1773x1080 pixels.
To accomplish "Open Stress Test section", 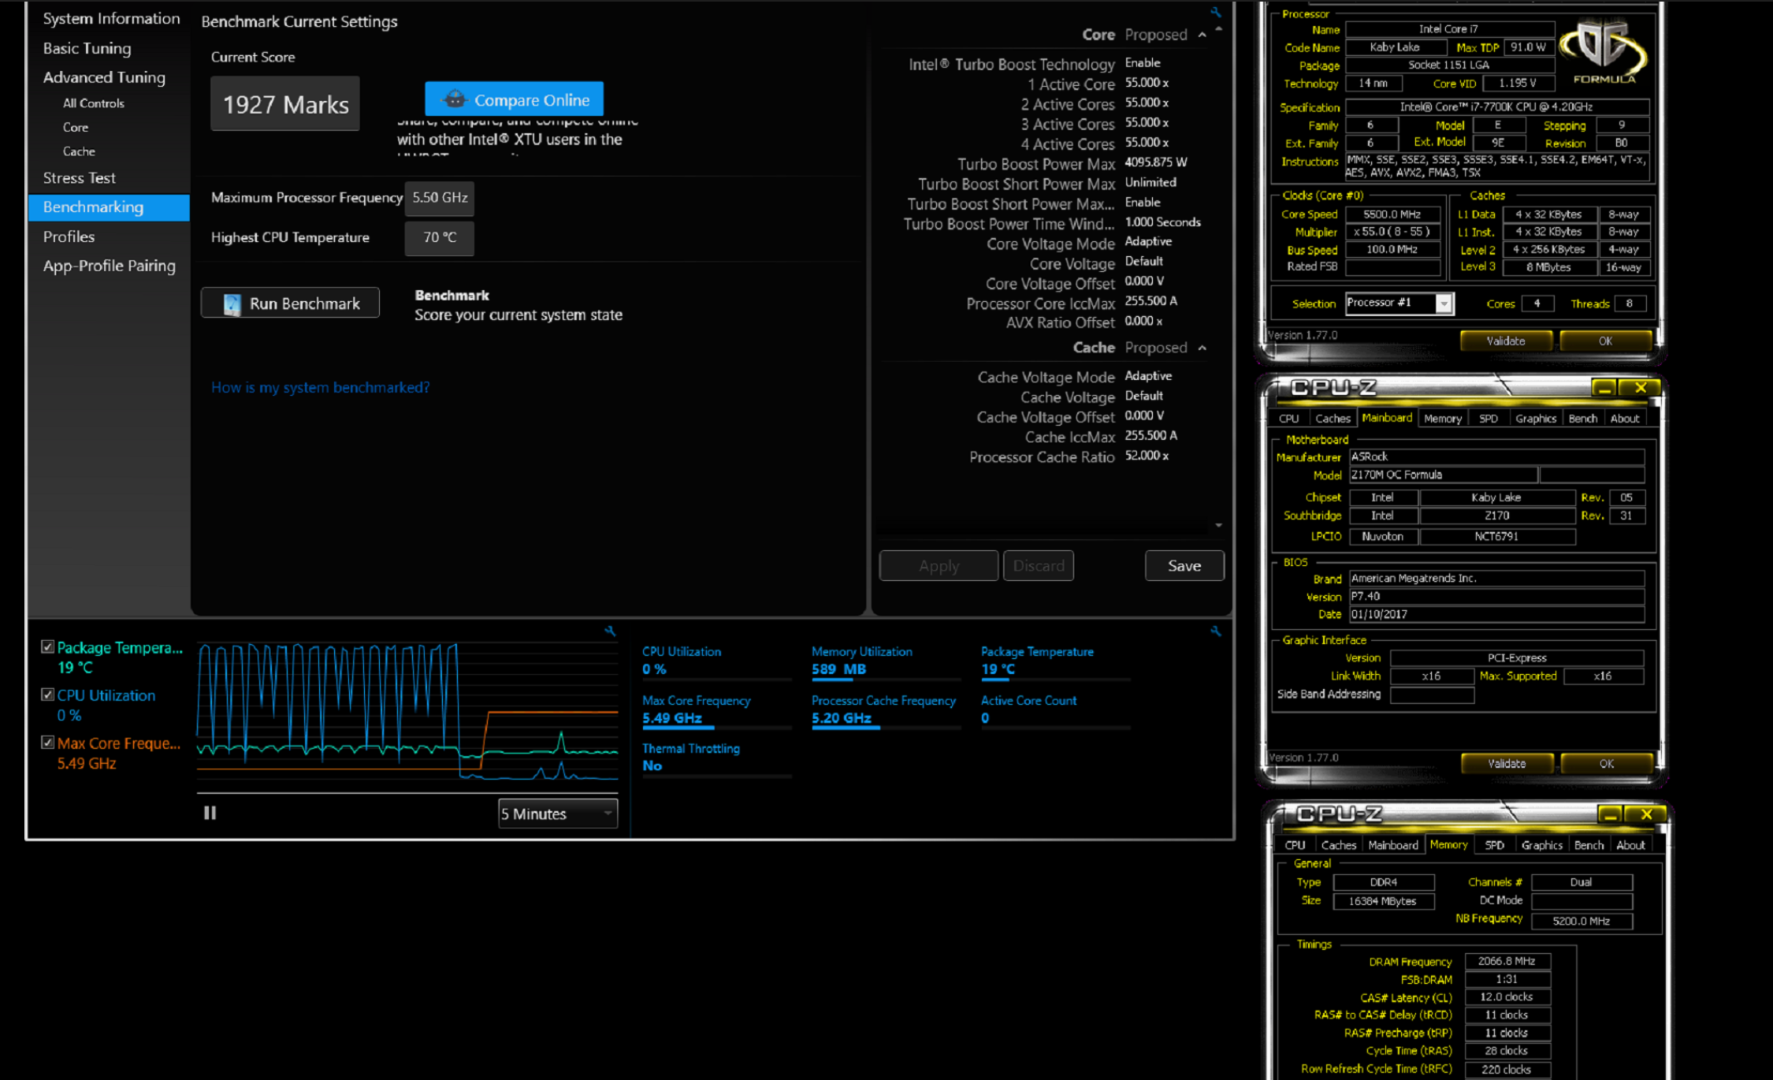I will click(x=79, y=177).
